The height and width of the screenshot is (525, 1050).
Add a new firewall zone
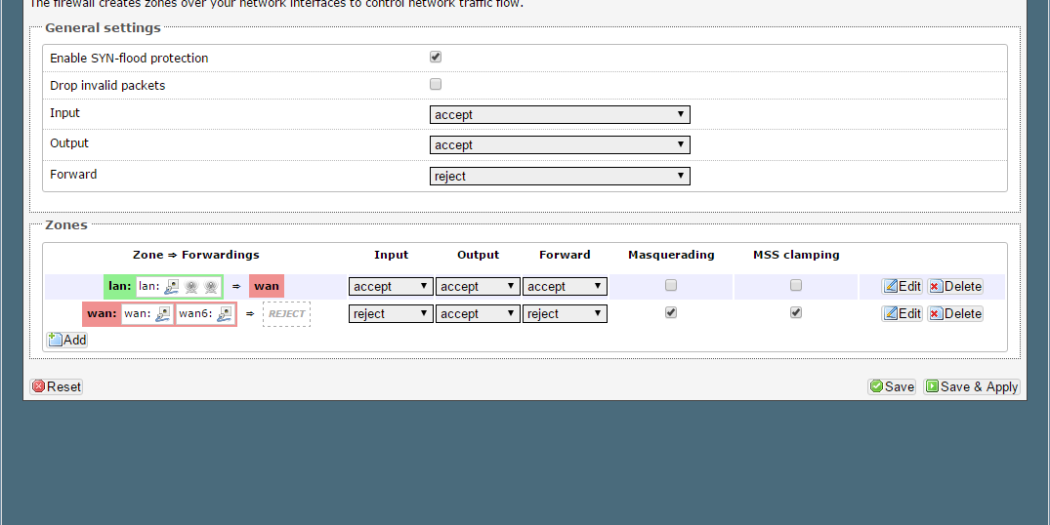pos(67,340)
